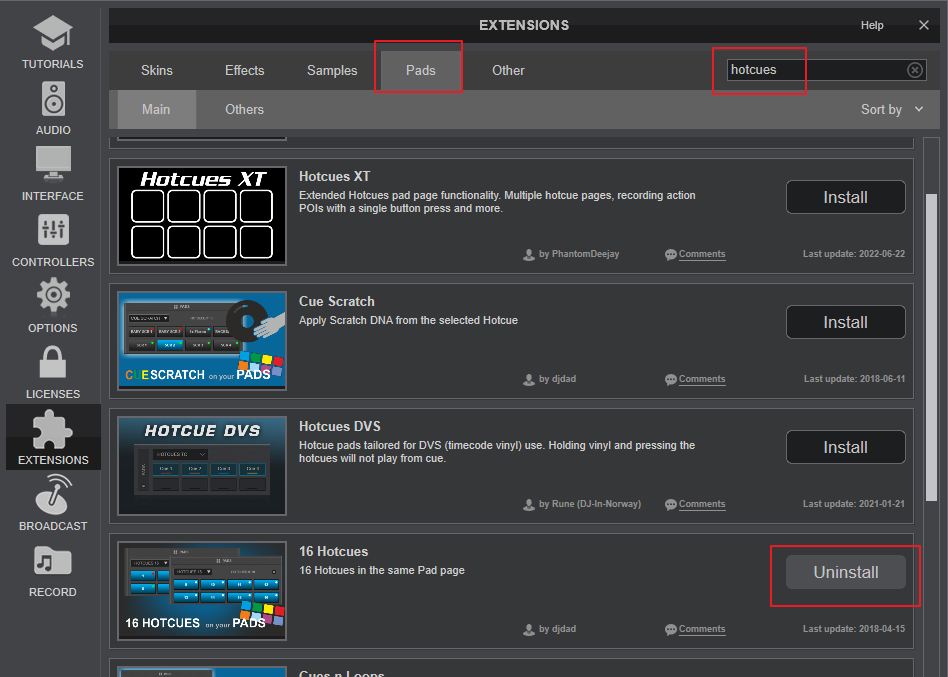
Task: Switch to the Effects tab
Action: [244, 70]
